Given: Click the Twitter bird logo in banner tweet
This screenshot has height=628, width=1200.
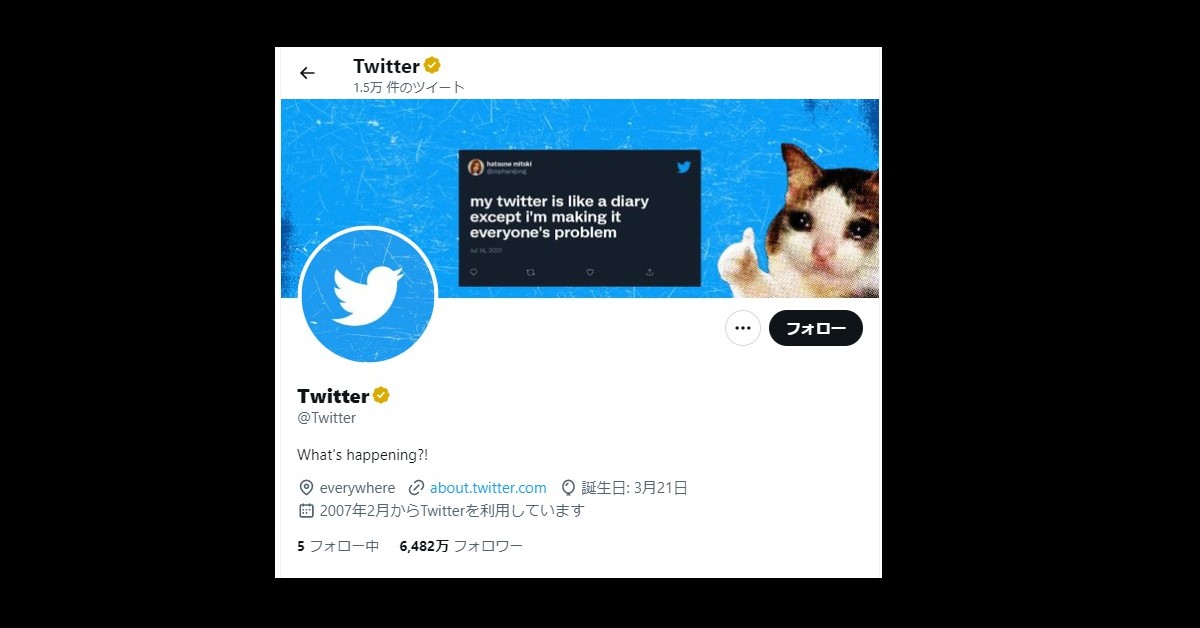Looking at the screenshot, I should coord(684,167).
